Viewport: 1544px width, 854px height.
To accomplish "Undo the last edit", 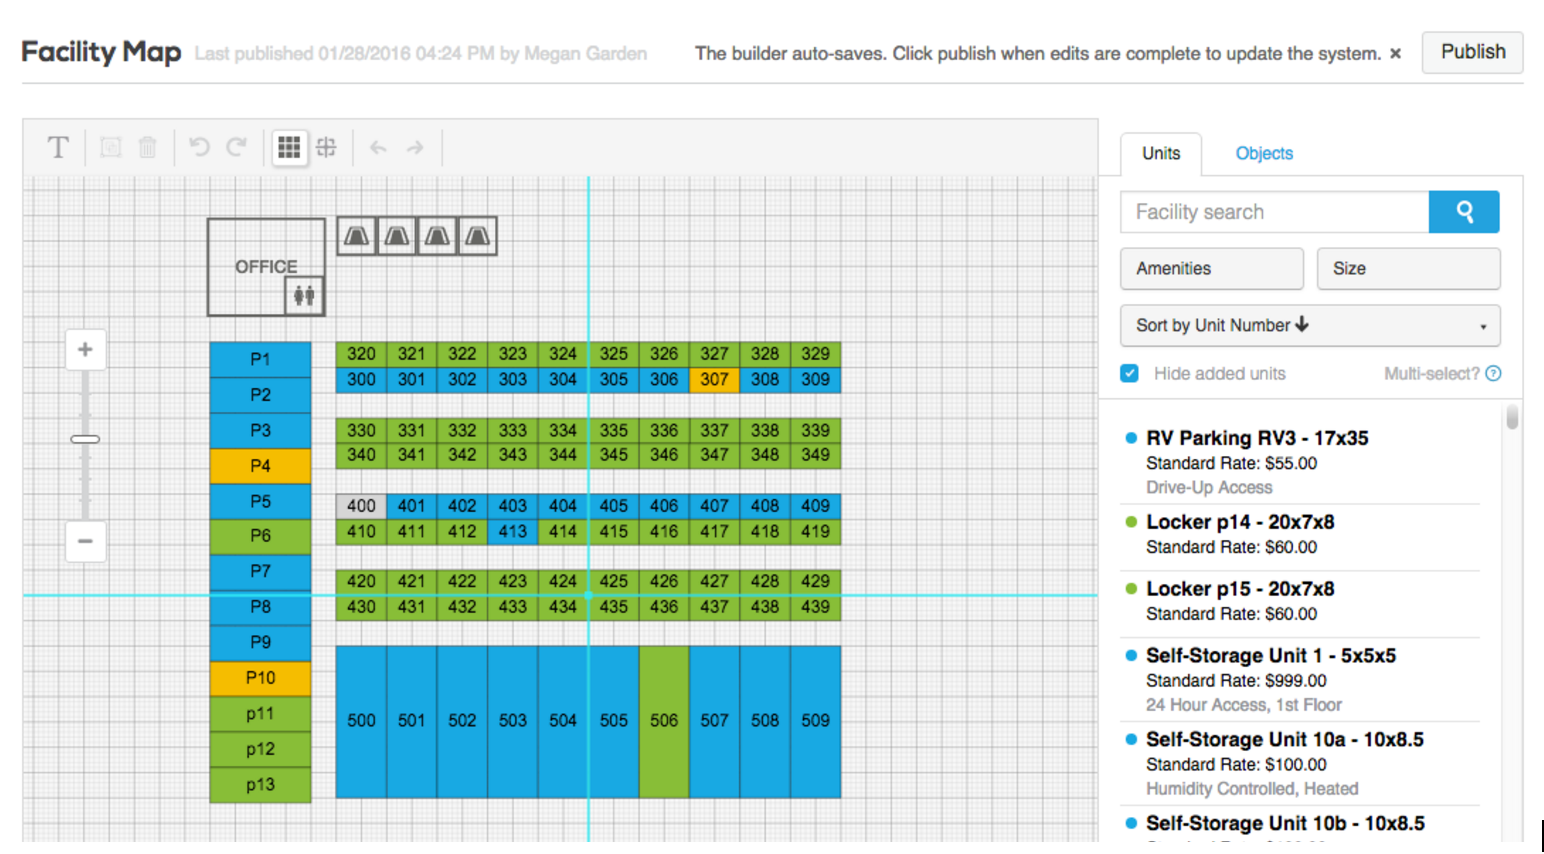I will click(x=199, y=148).
